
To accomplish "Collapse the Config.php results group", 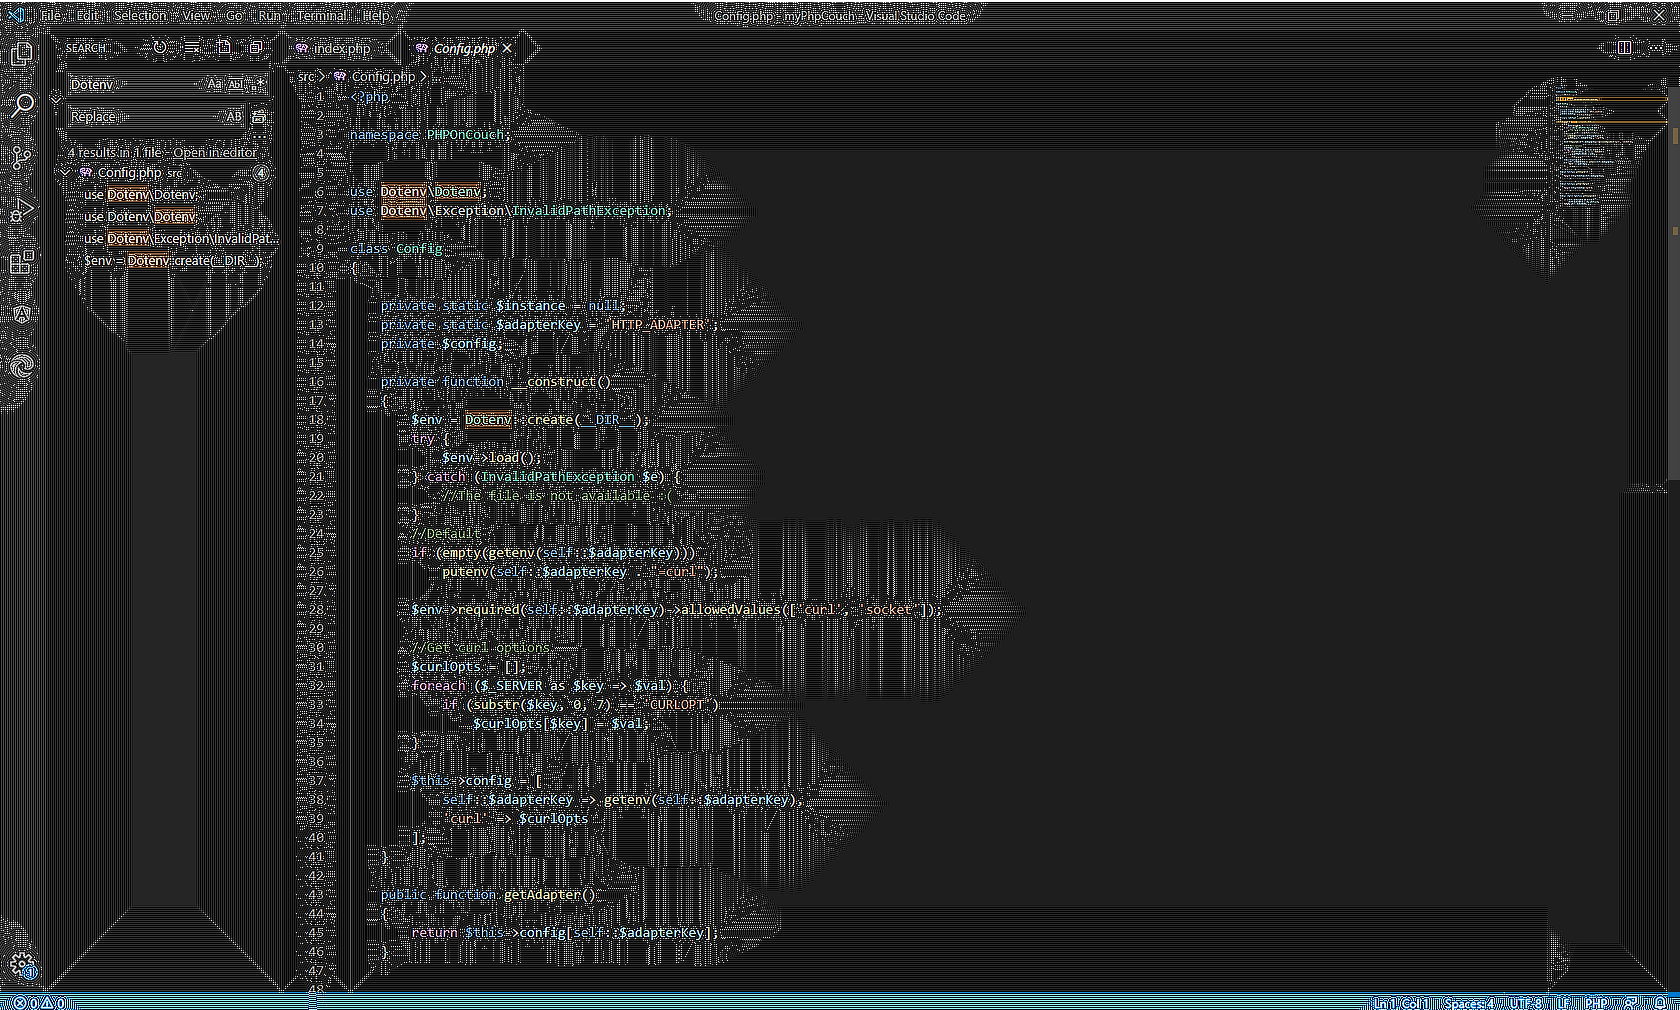I will click(x=65, y=172).
